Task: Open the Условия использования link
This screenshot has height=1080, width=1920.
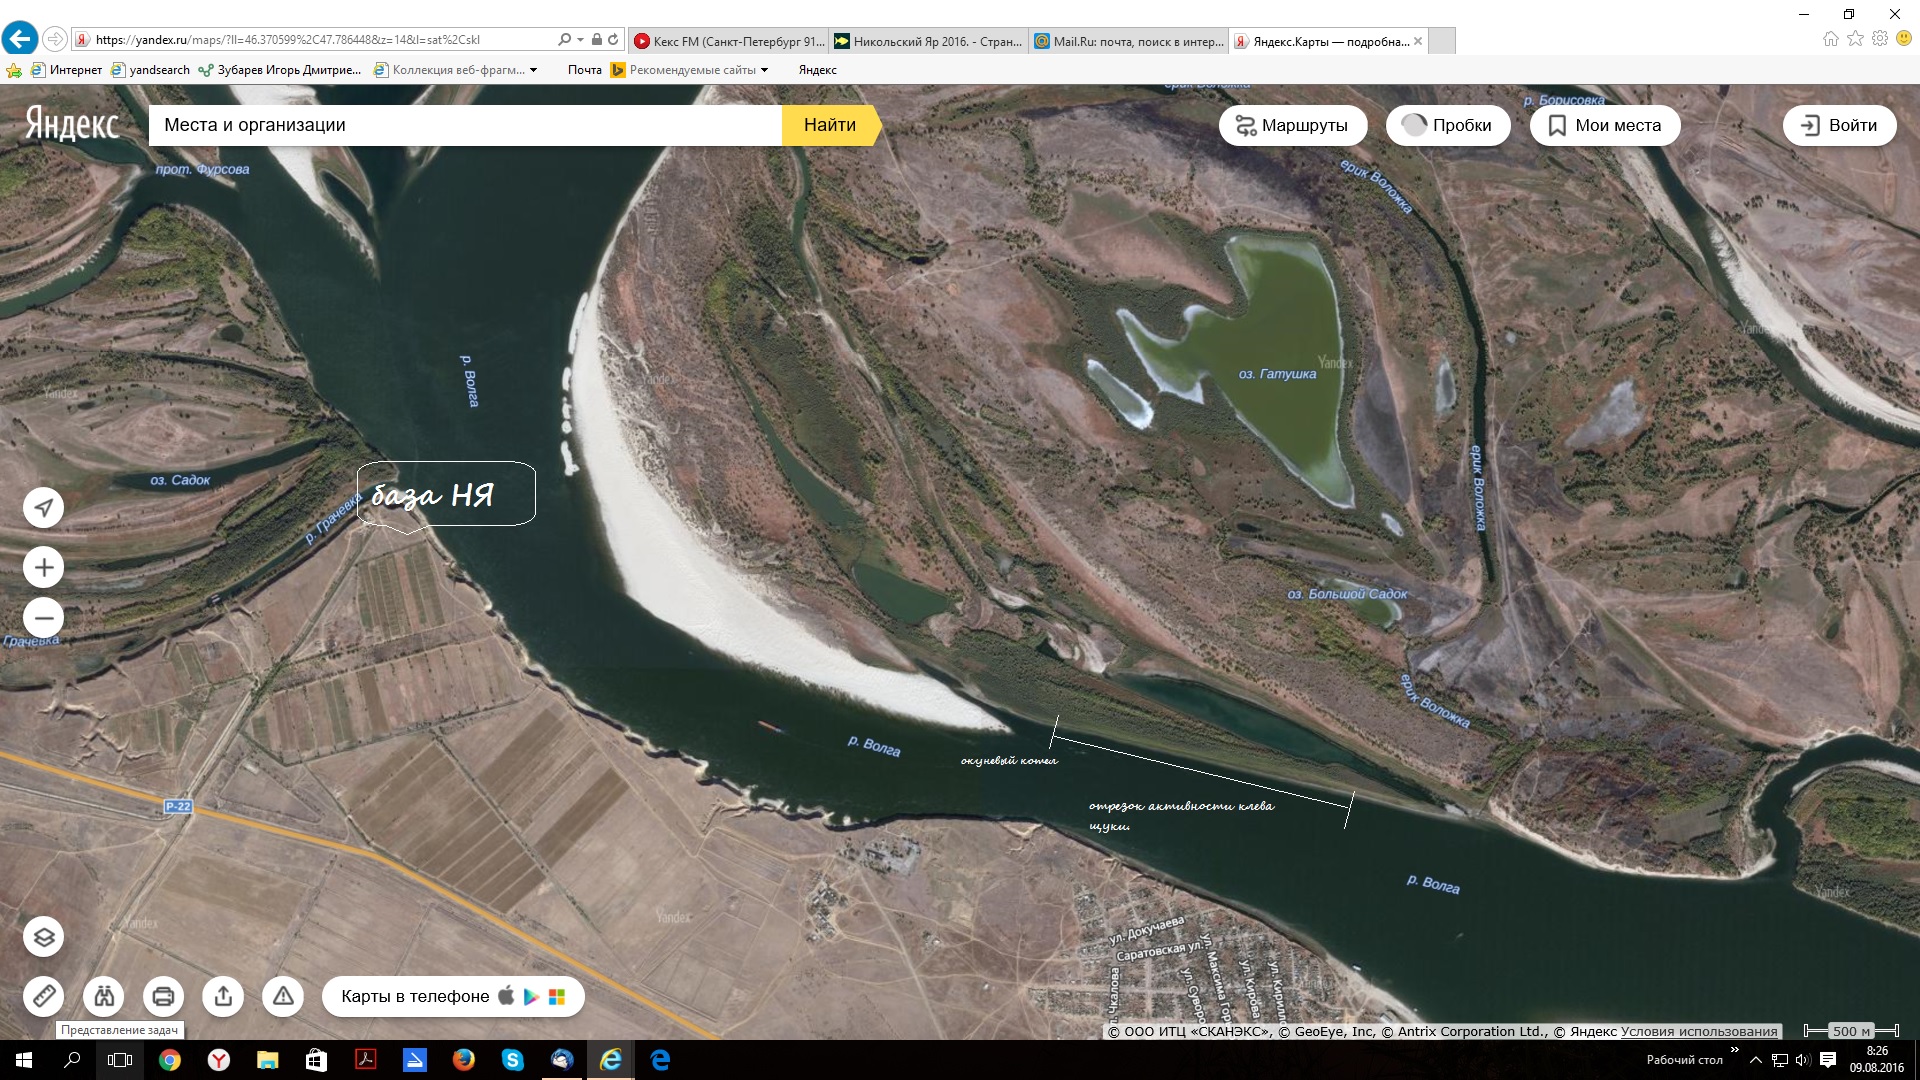Action: pyautogui.click(x=1699, y=1031)
